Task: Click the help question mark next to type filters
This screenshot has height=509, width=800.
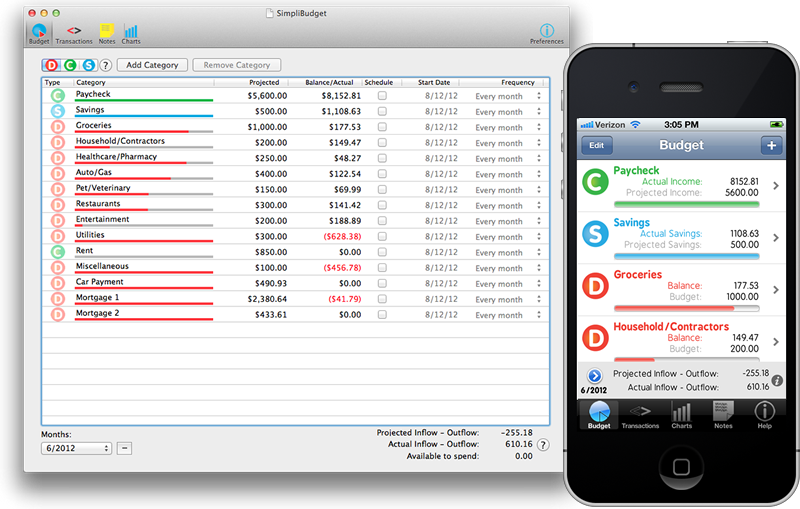Action: (106, 65)
